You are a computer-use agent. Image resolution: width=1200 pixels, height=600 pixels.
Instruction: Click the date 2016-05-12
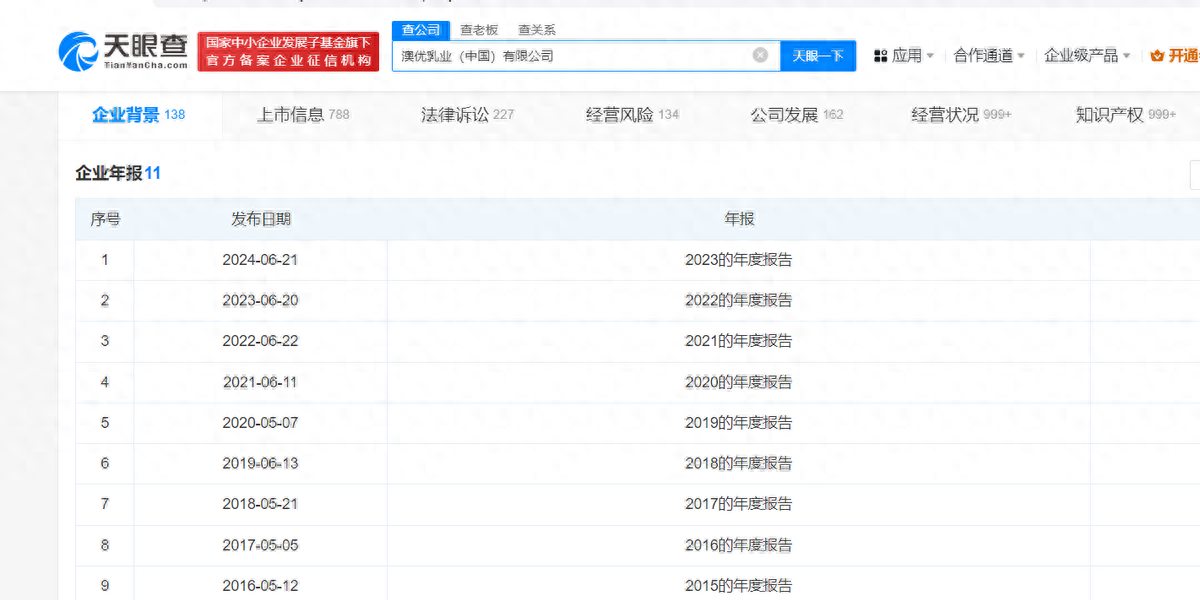(260, 586)
